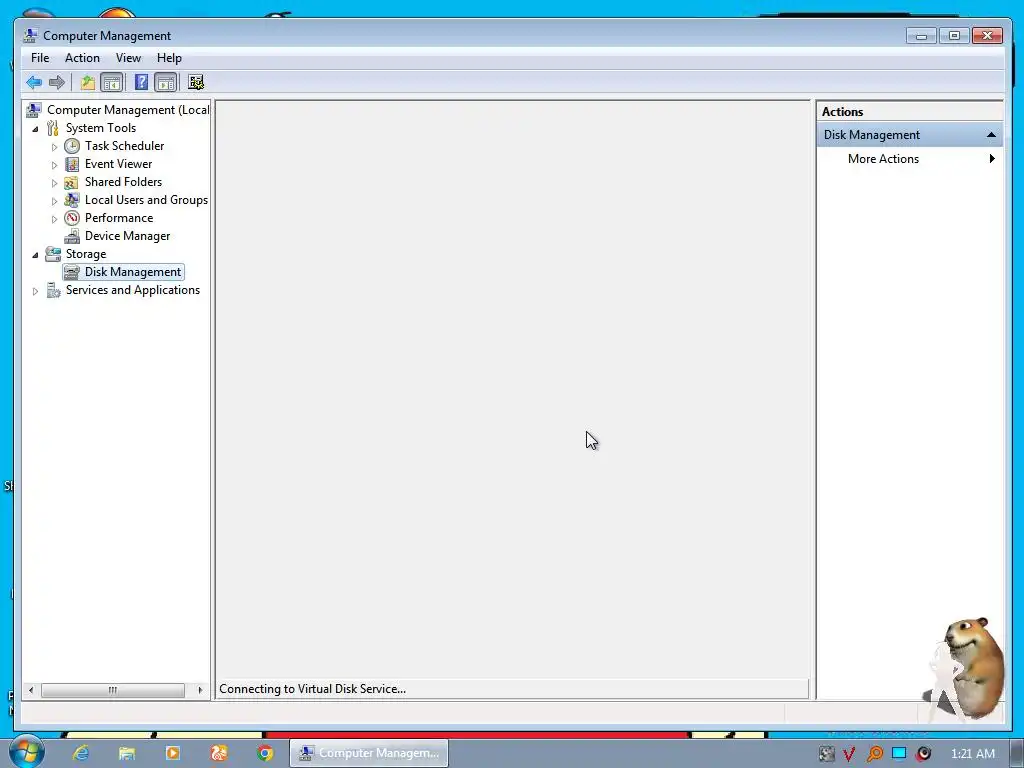Collapse the System Tools node

tap(35, 129)
